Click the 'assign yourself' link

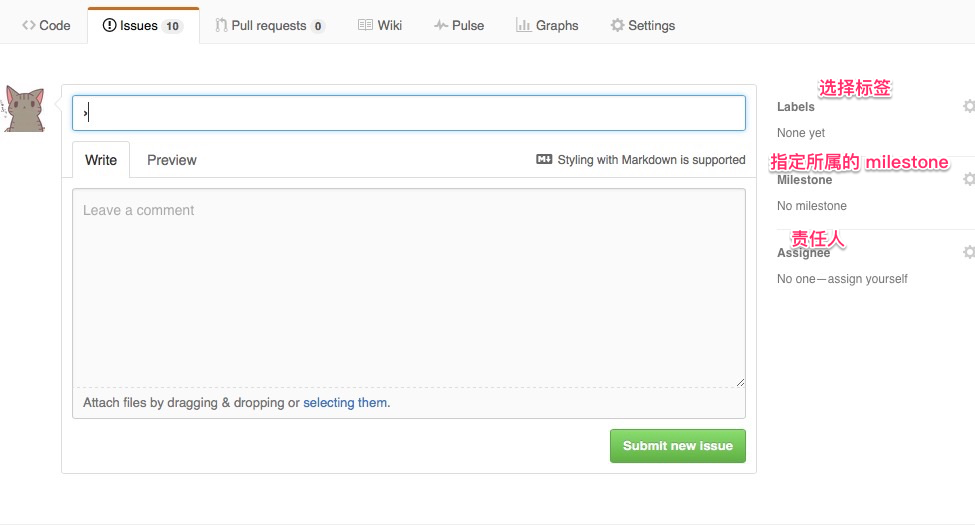(867, 279)
